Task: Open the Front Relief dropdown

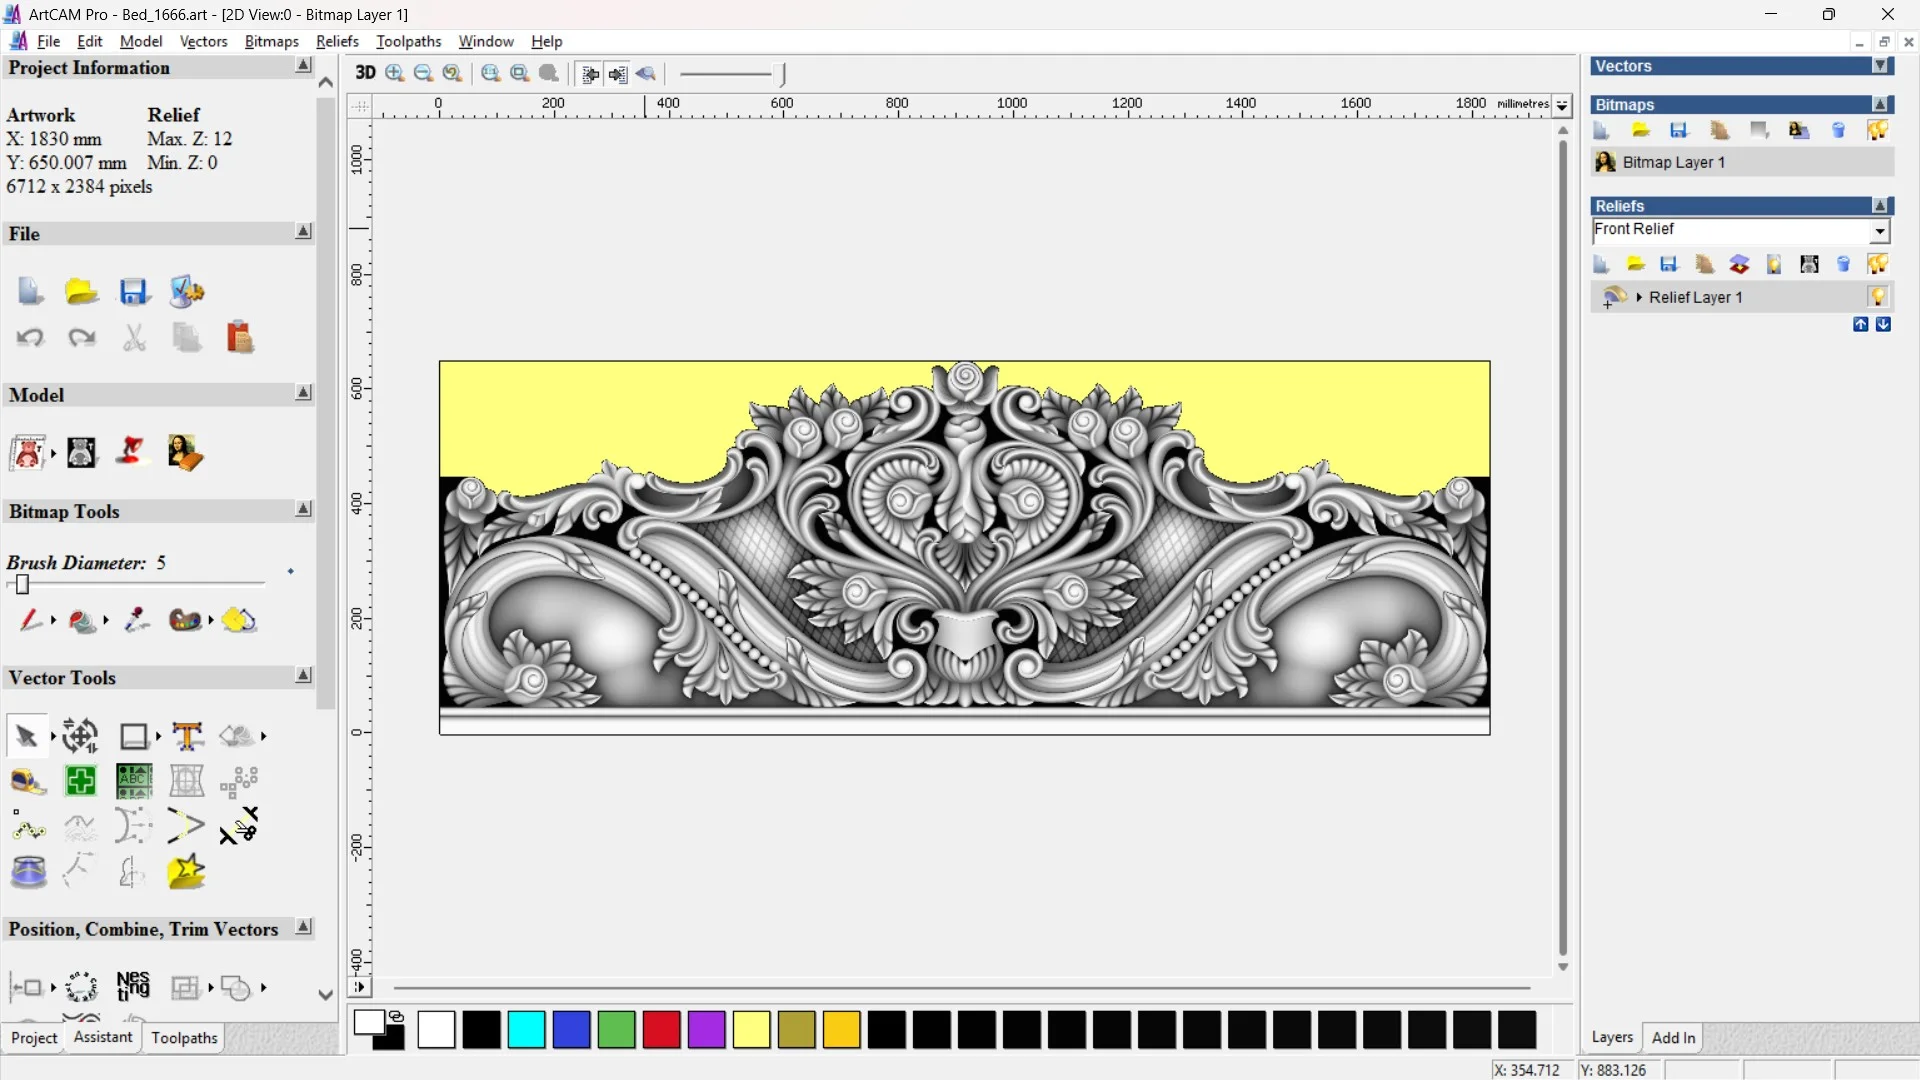Action: (1880, 231)
